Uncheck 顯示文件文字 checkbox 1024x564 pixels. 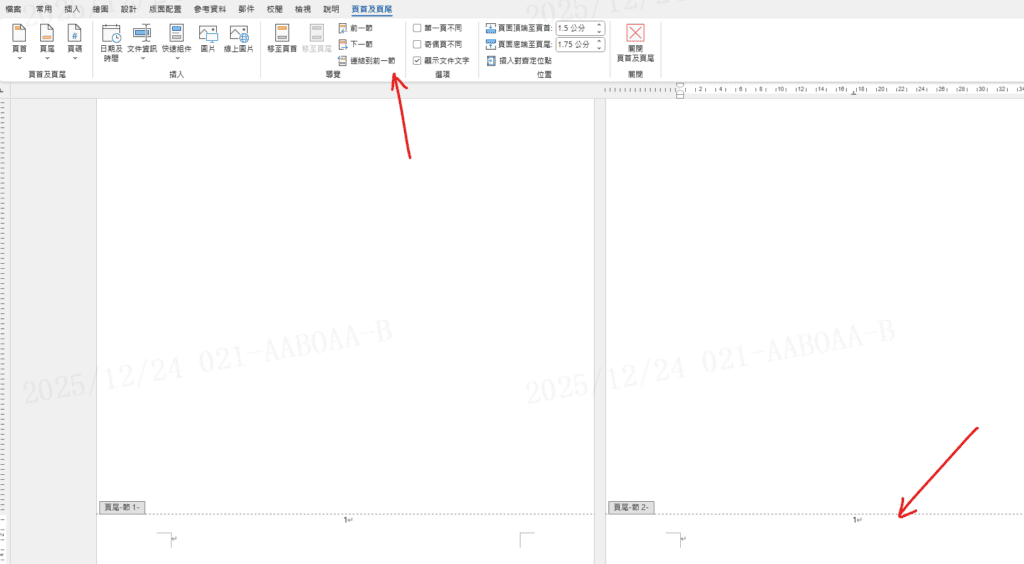click(x=418, y=60)
